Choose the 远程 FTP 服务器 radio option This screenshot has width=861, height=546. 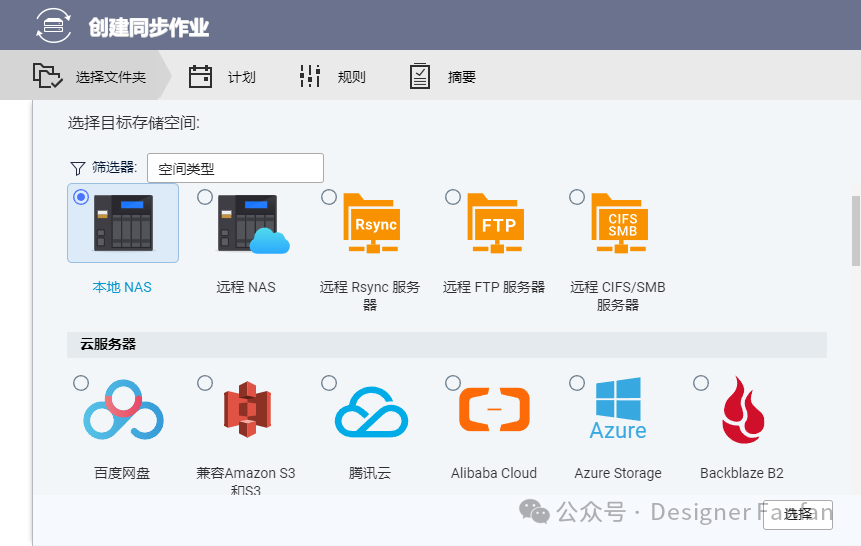(x=453, y=197)
